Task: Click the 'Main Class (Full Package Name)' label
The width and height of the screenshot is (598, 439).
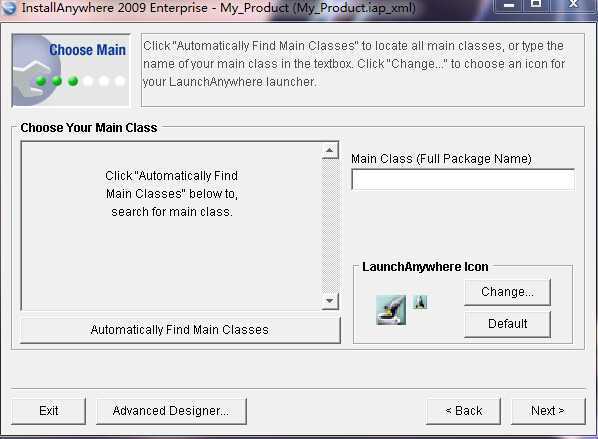Action: [x=441, y=159]
